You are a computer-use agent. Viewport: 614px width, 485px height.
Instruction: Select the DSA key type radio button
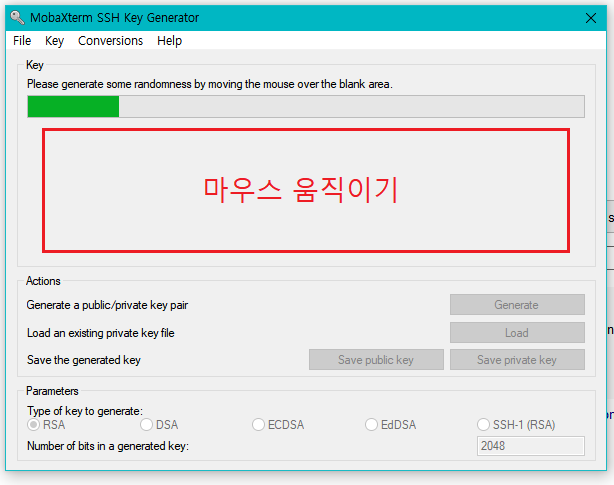146,425
